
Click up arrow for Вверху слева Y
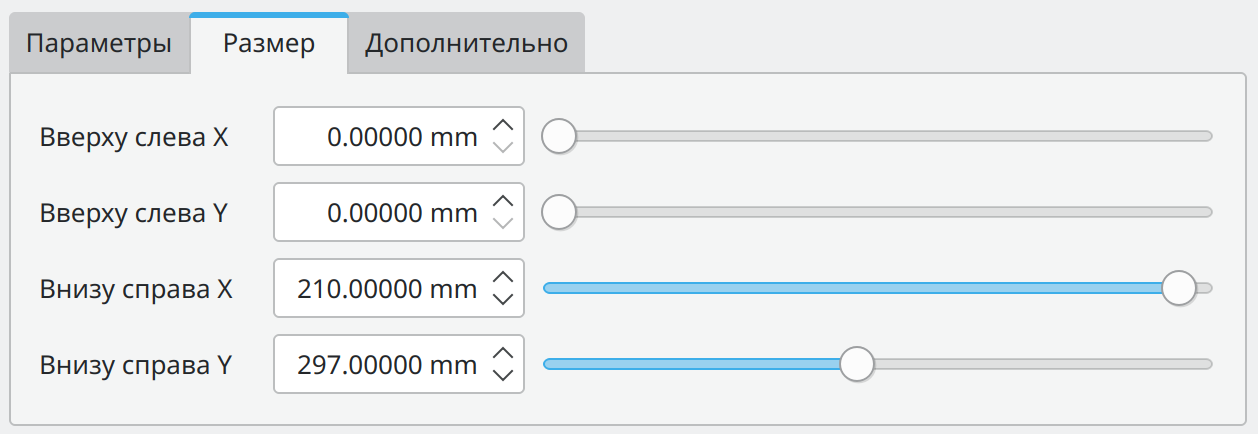[x=503, y=201]
